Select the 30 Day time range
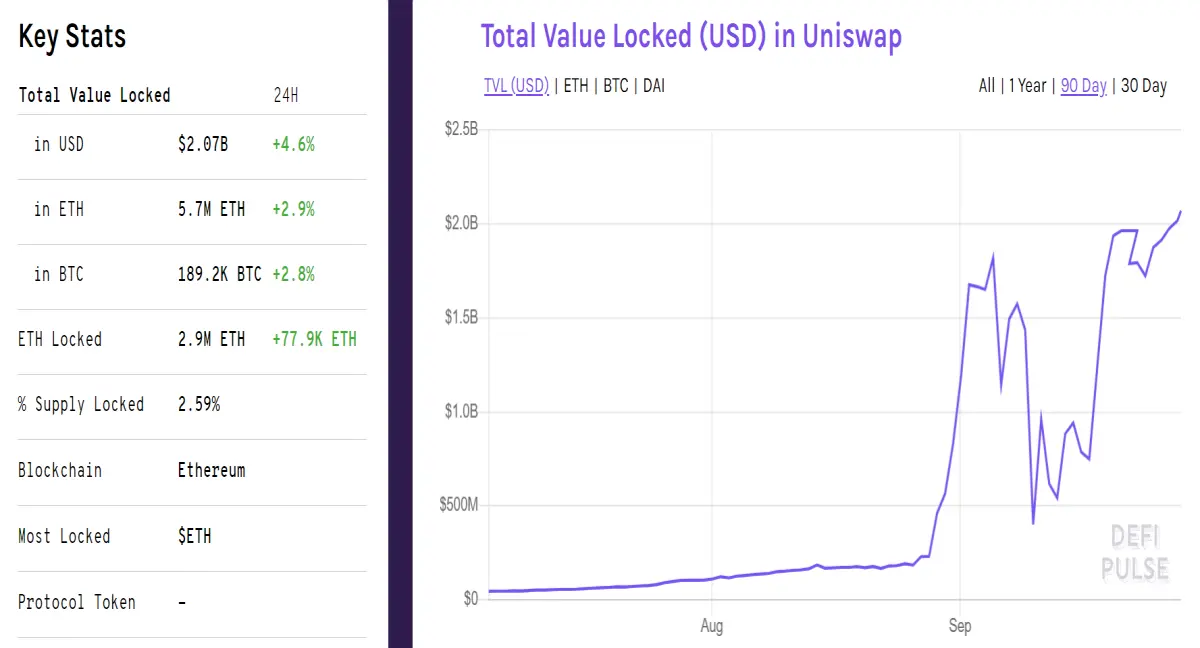Image resolution: width=1200 pixels, height=648 pixels. [1144, 86]
